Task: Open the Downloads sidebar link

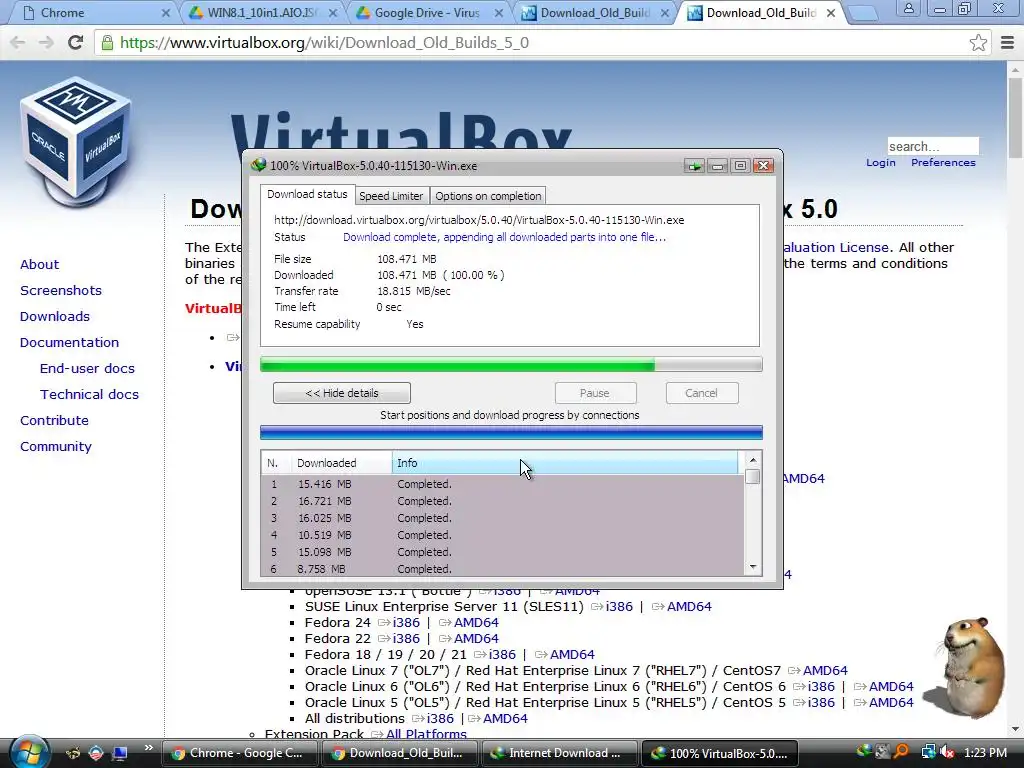Action: pos(55,317)
